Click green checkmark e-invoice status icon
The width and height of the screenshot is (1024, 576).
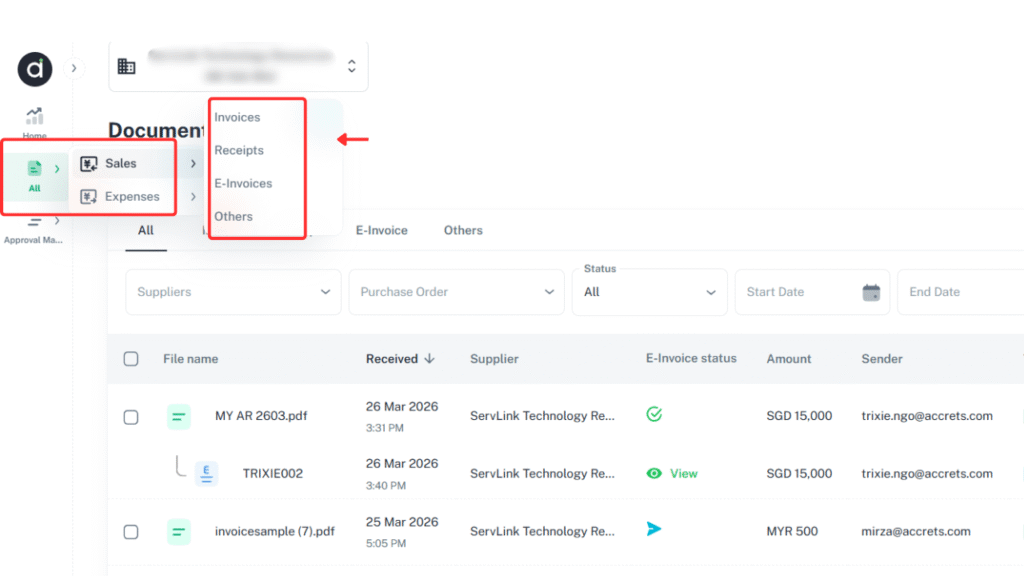tap(654, 414)
